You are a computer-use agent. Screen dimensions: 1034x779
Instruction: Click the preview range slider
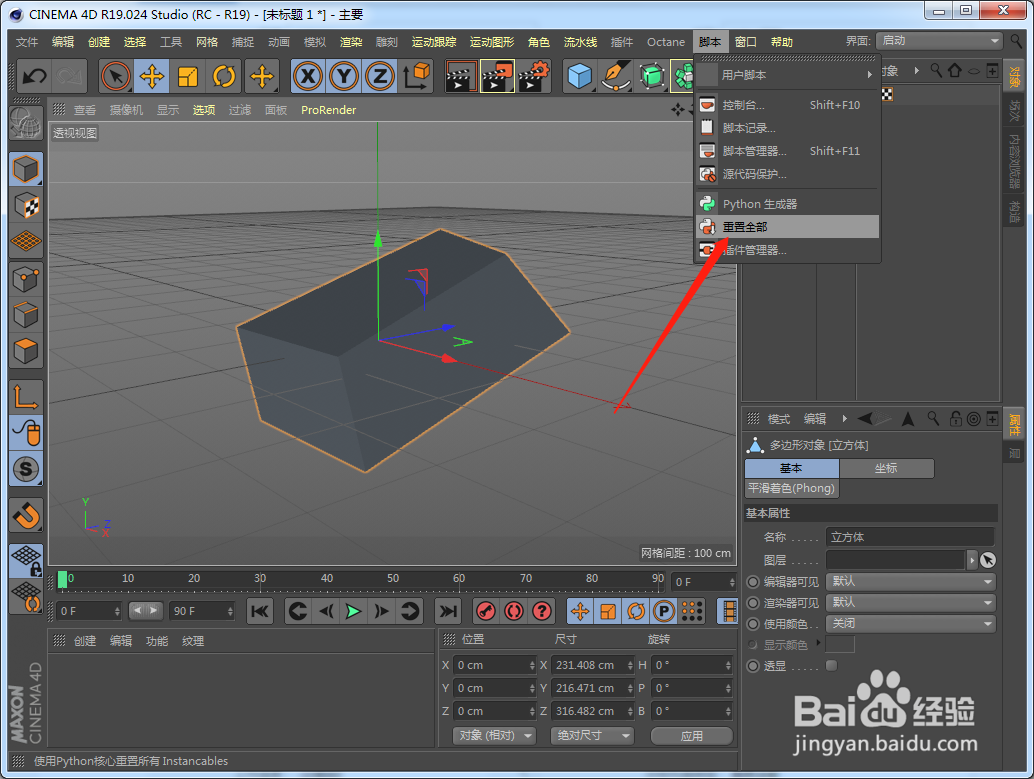pos(145,611)
